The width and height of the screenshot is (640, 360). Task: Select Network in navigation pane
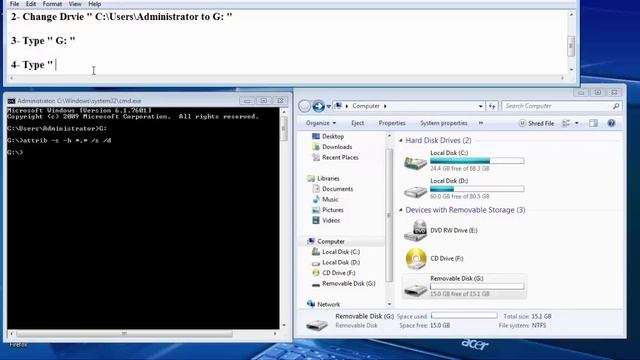click(323, 304)
